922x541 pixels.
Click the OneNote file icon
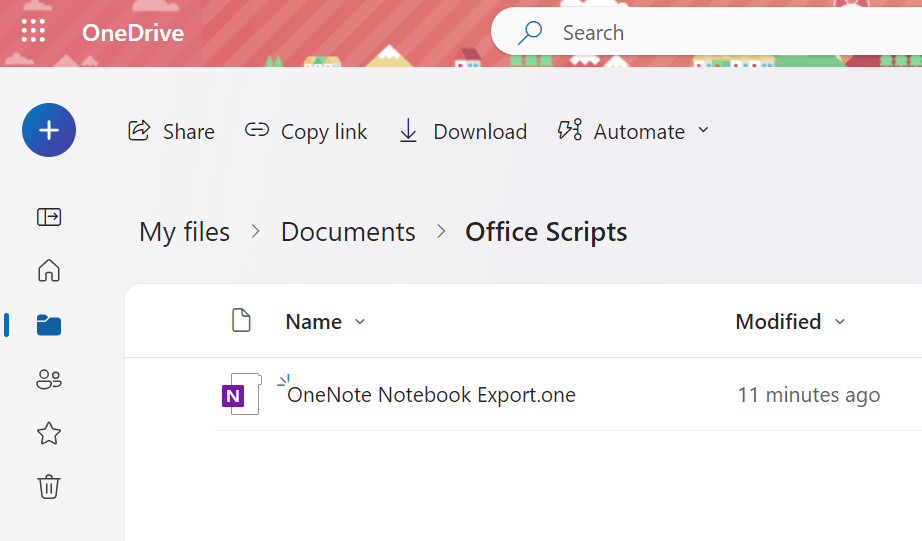tap(241, 394)
